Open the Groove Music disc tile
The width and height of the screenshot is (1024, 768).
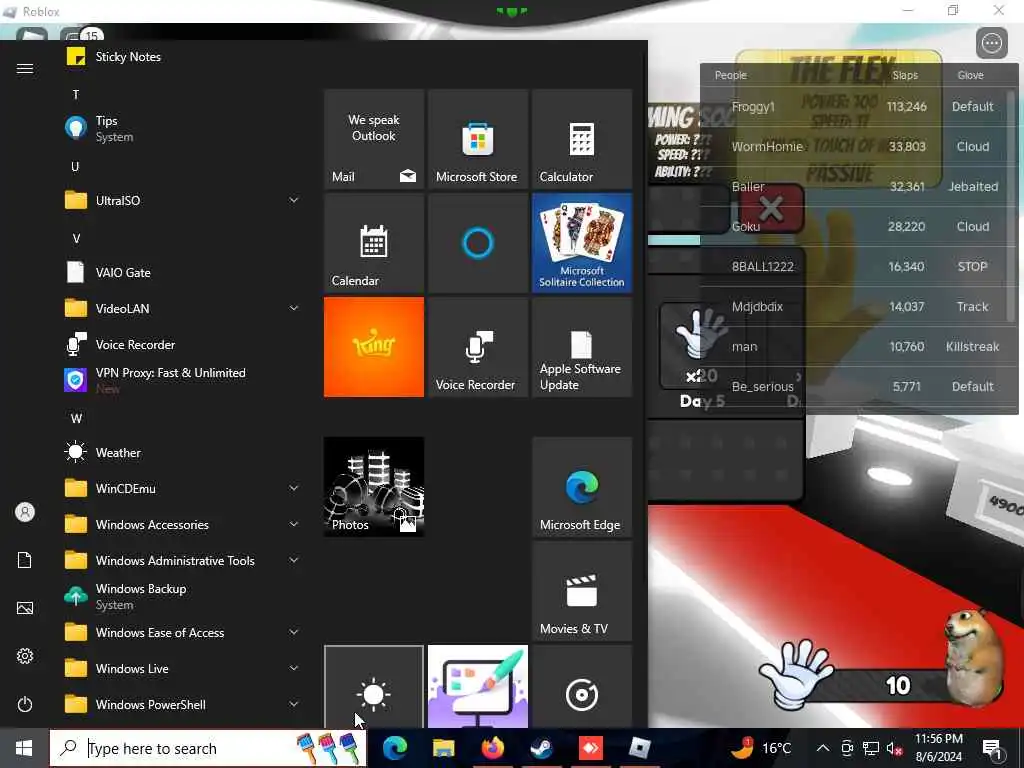582,686
